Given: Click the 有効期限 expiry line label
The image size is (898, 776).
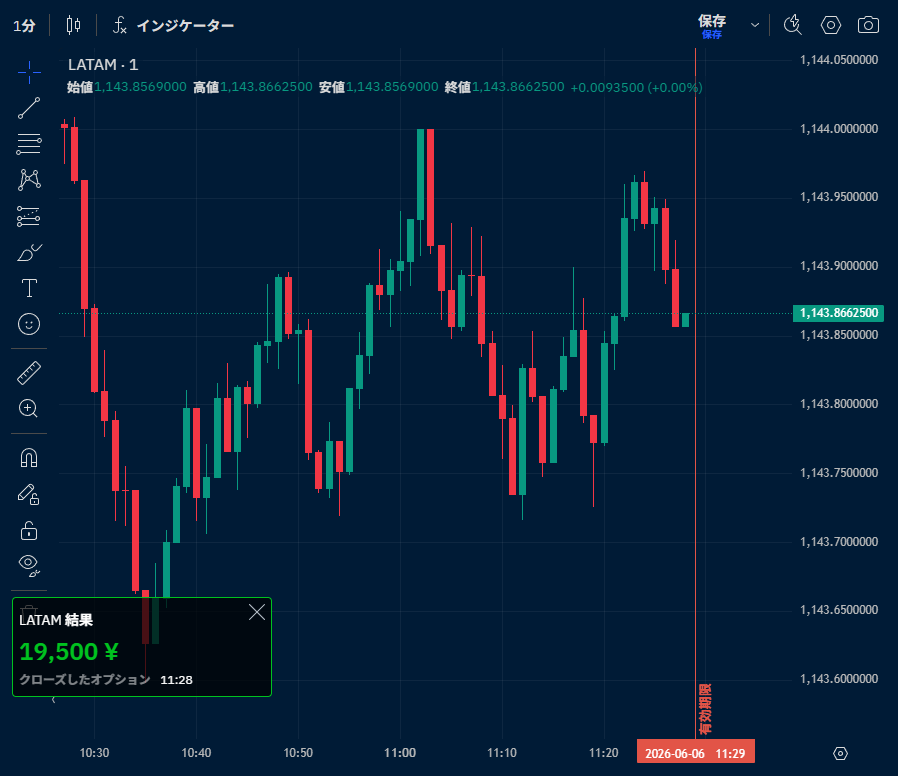Looking at the screenshot, I should [x=705, y=709].
